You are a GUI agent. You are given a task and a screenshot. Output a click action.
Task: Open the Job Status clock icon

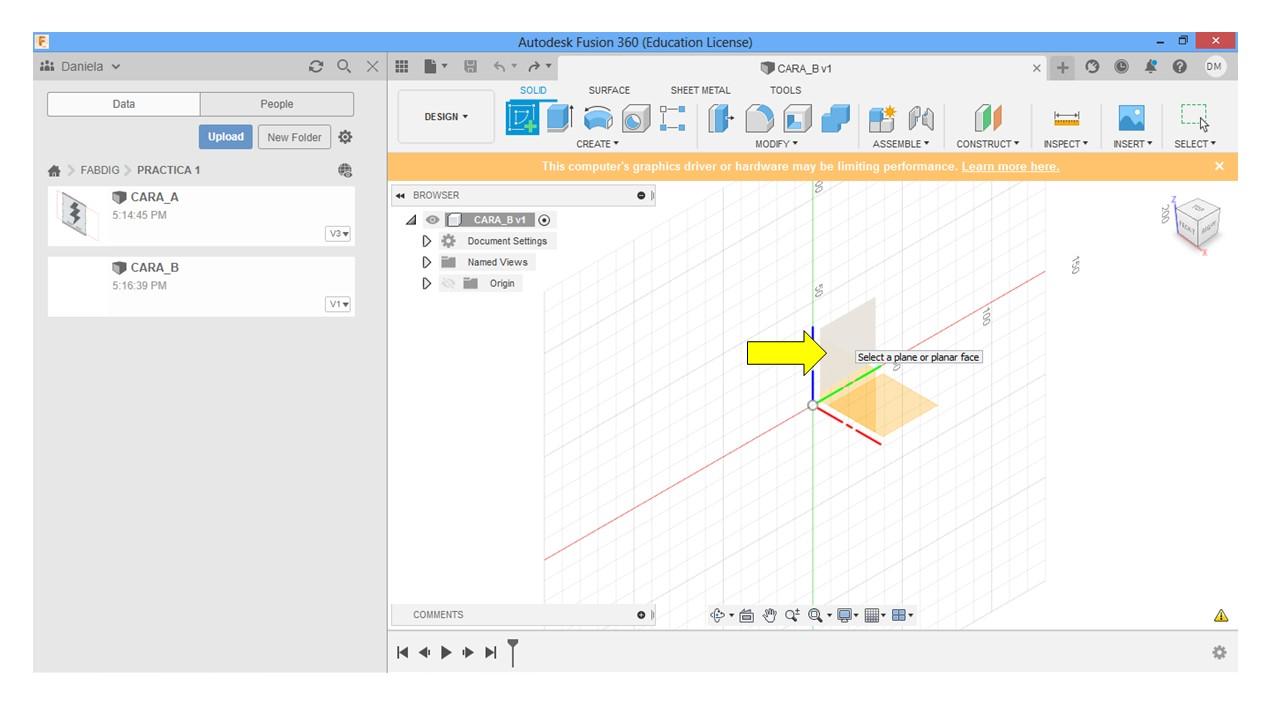1121,67
